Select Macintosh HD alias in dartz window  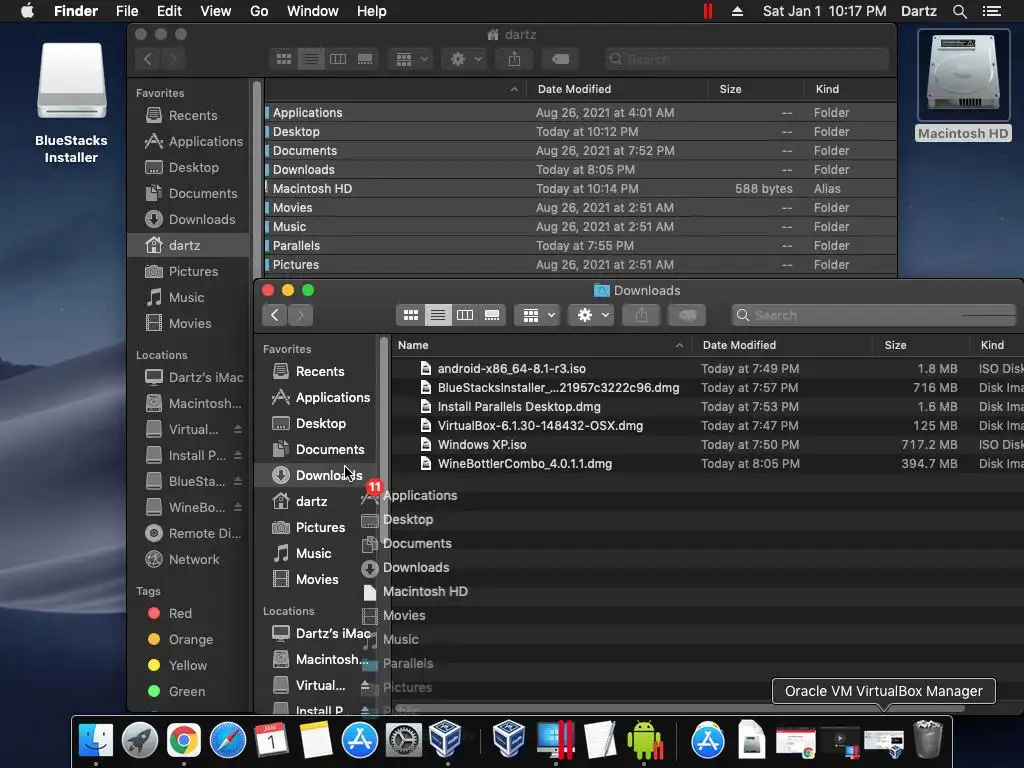580,188
